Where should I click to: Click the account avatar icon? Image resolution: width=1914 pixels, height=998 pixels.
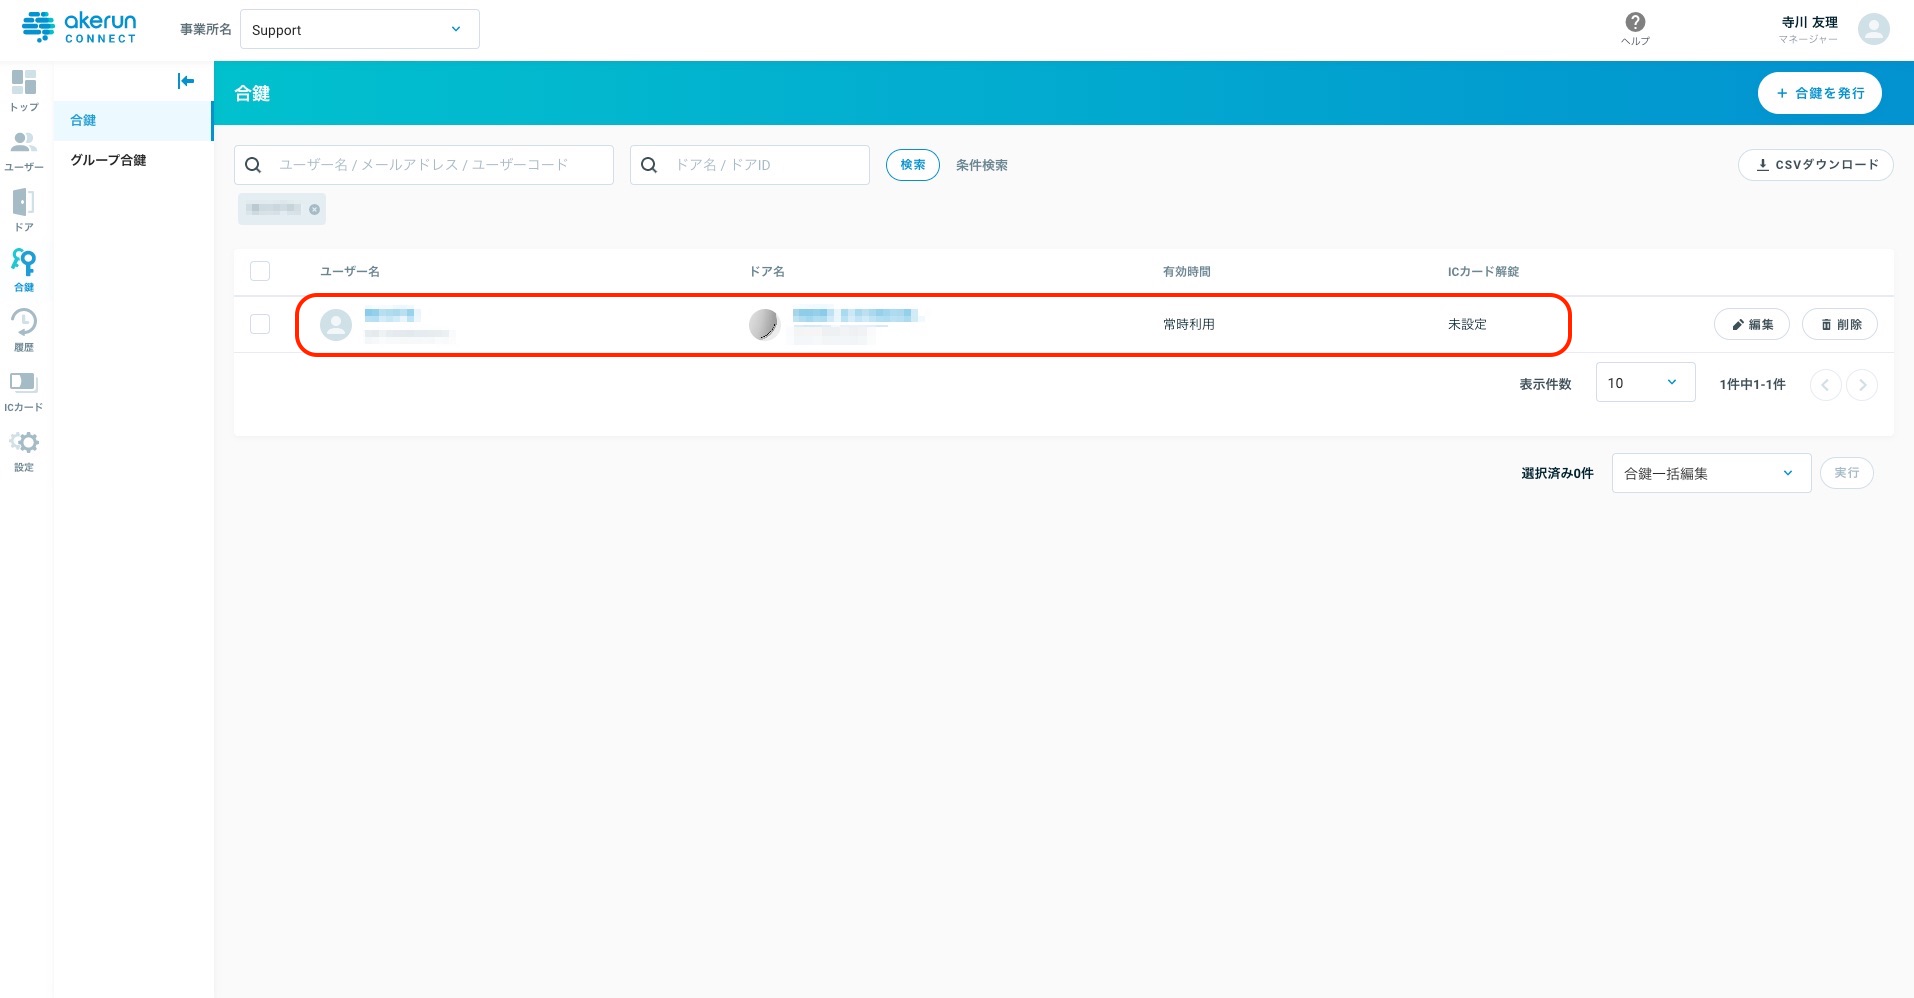1873,29
